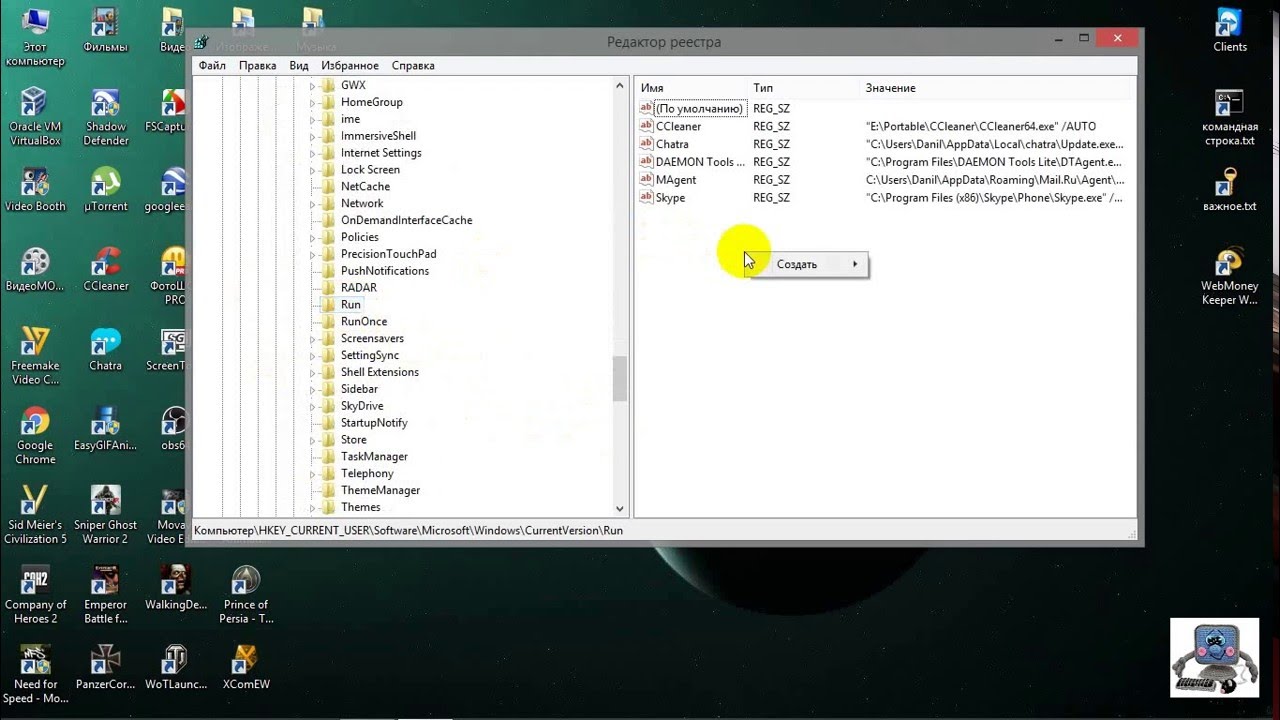Click tree scrollbar down arrow
The image size is (1280, 720).
coord(620,508)
